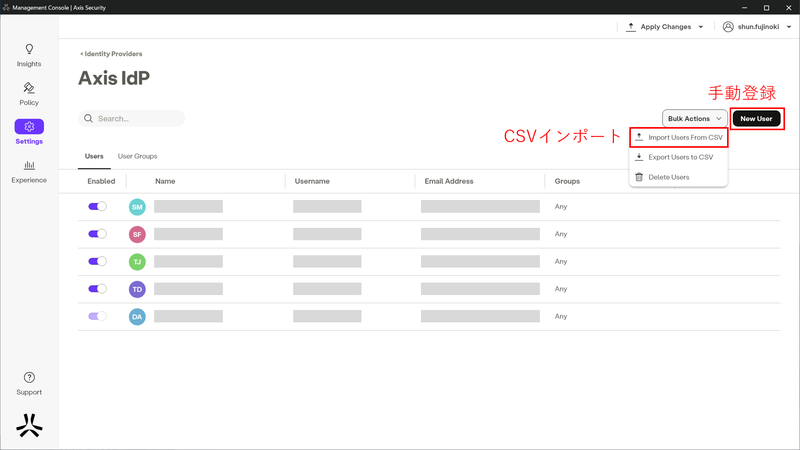The image size is (800, 450).
Task: Click the New User button
Action: [756, 118]
